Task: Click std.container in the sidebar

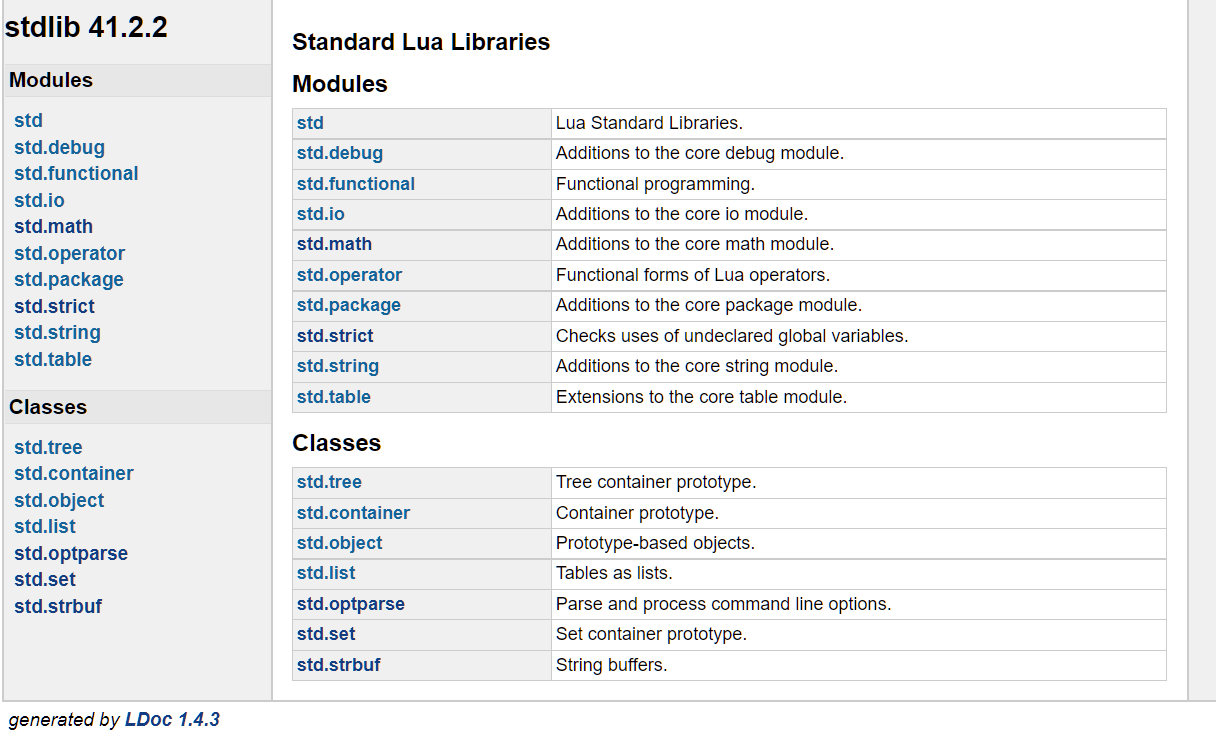Action: click(x=74, y=473)
